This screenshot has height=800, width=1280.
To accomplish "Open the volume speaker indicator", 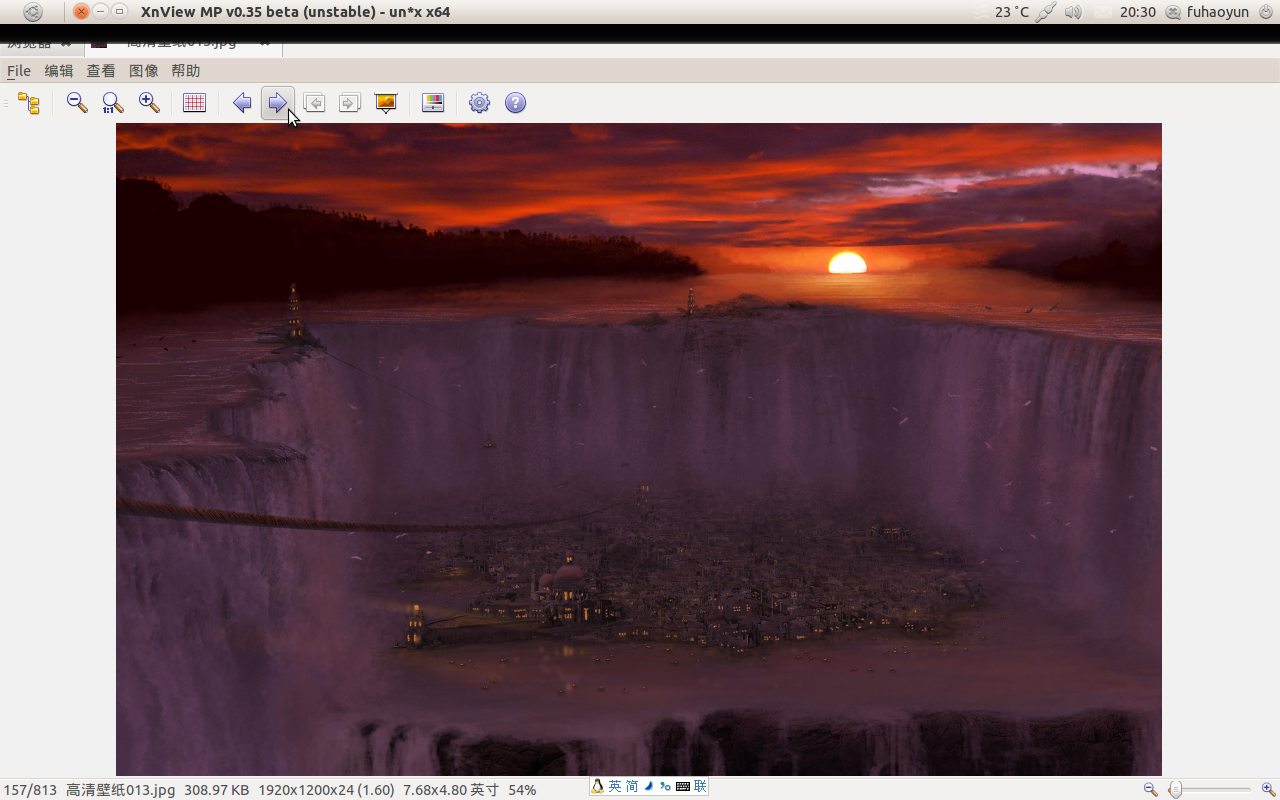I will [x=1074, y=12].
